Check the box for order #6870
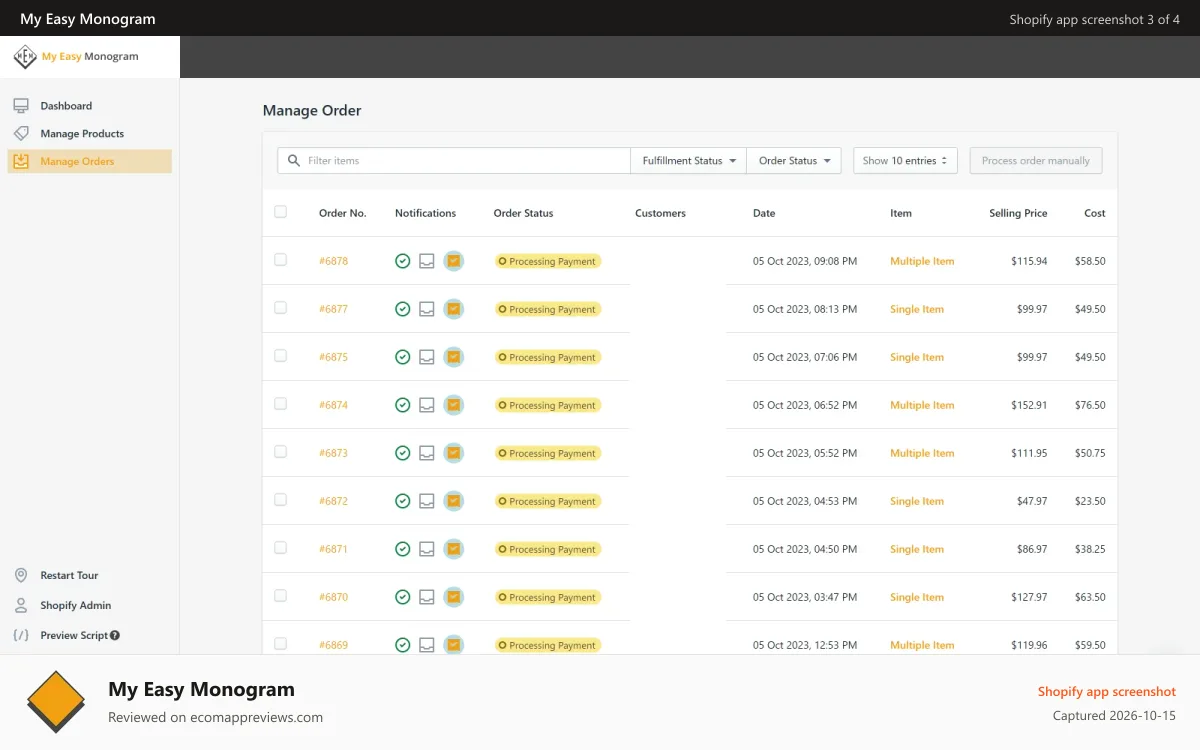Screen dimensions: 1200x750 280,595
